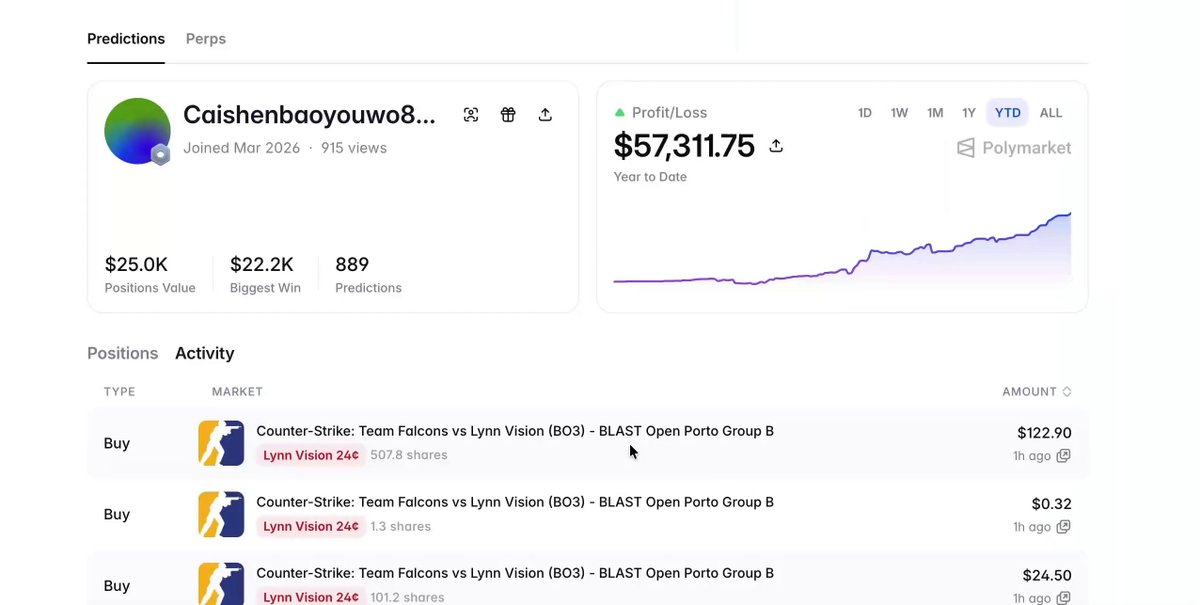Click the Counter-Strike logo on the $0.32 row
The width and height of the screenshot is (1200, 605).
(221, 514)
